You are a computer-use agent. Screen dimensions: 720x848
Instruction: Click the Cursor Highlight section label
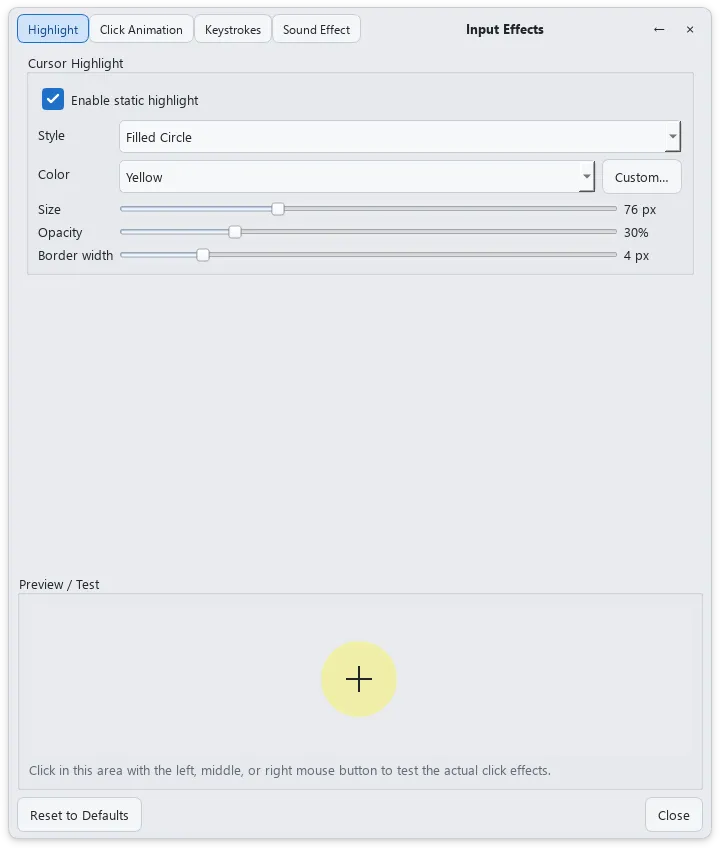(x=76, y=64)
